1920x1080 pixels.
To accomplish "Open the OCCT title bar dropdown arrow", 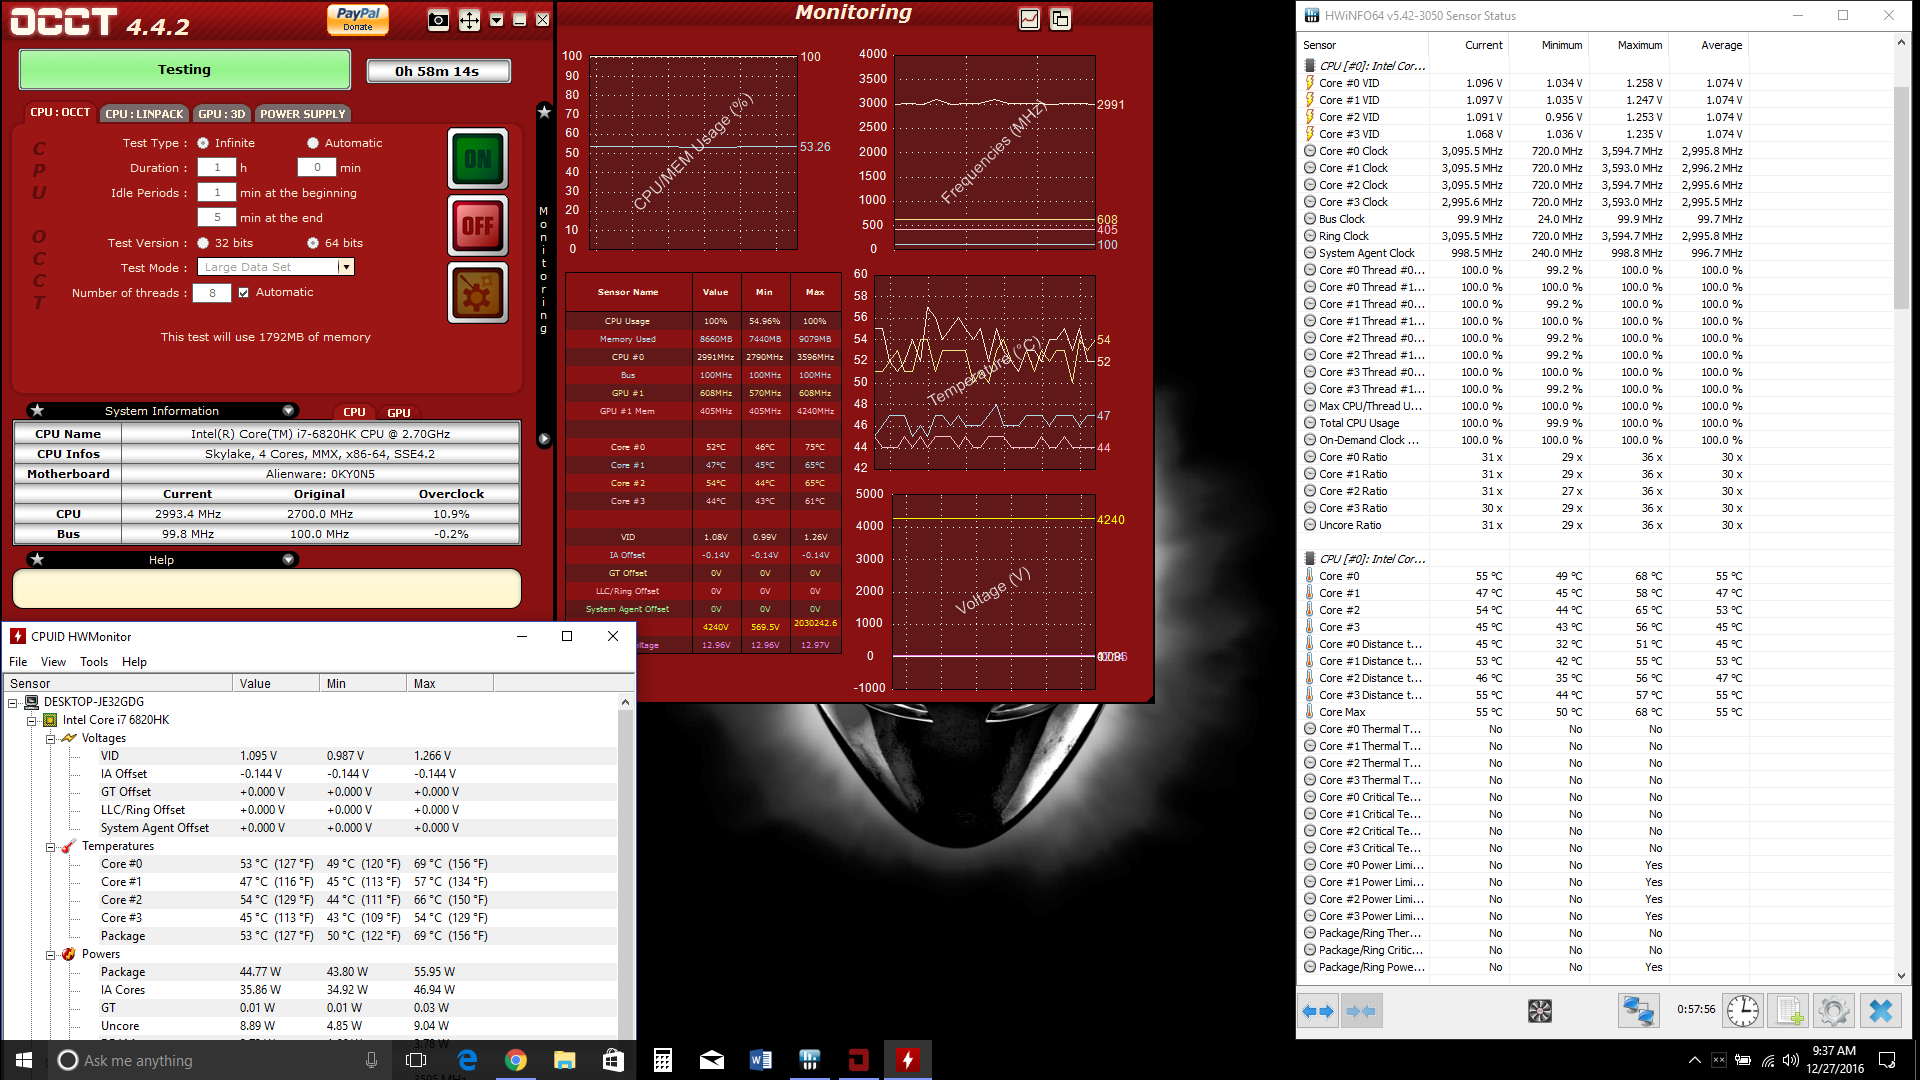I will click(496, 20).
